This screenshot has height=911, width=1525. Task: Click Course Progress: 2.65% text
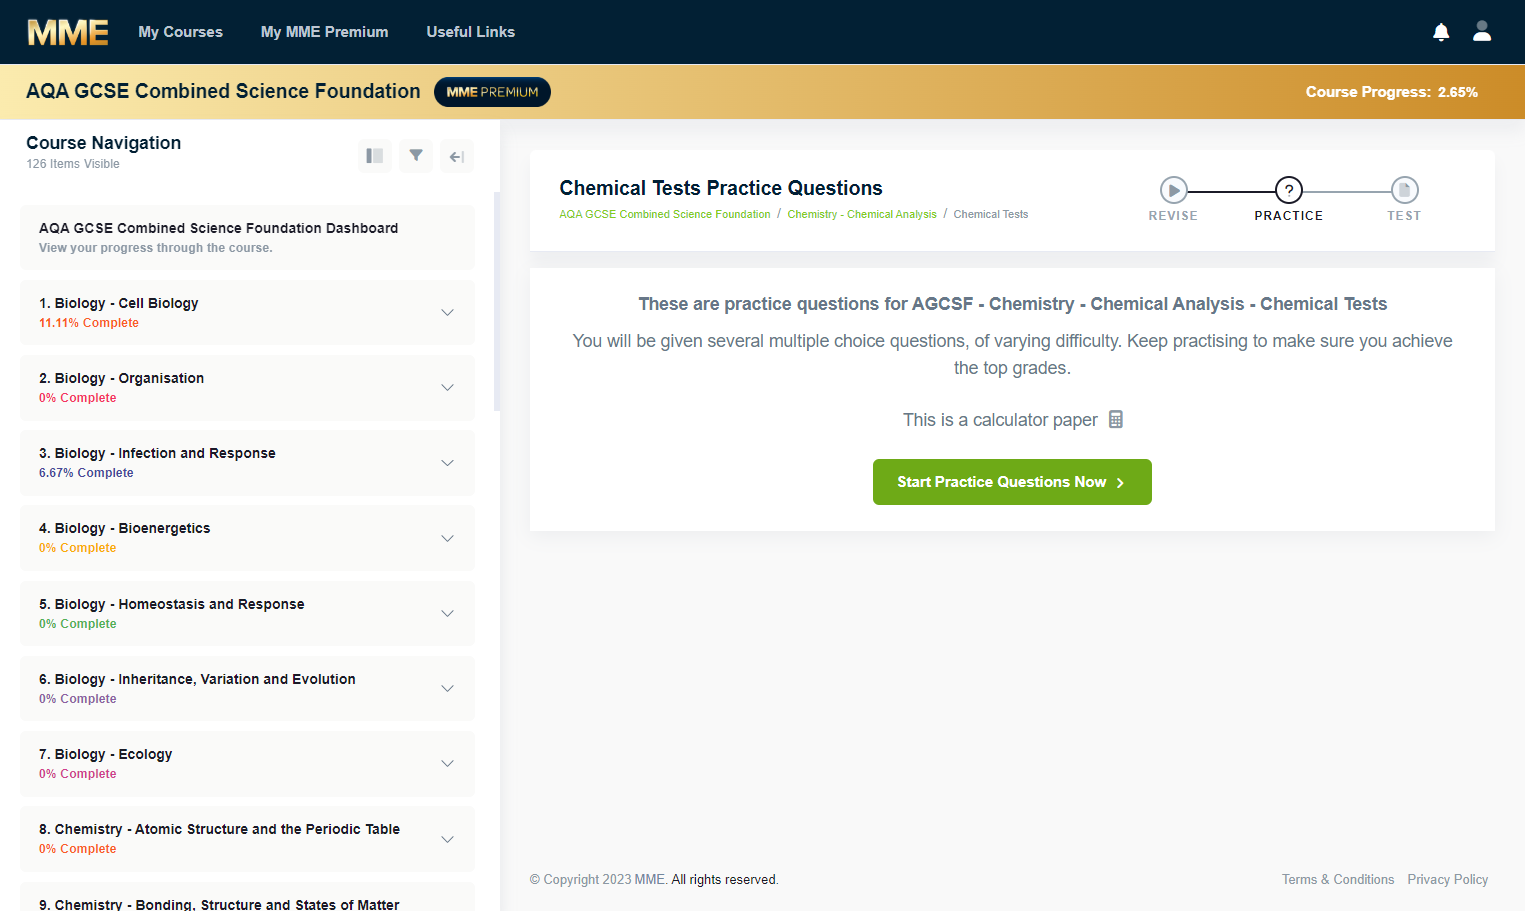(x=1391, y=92)
